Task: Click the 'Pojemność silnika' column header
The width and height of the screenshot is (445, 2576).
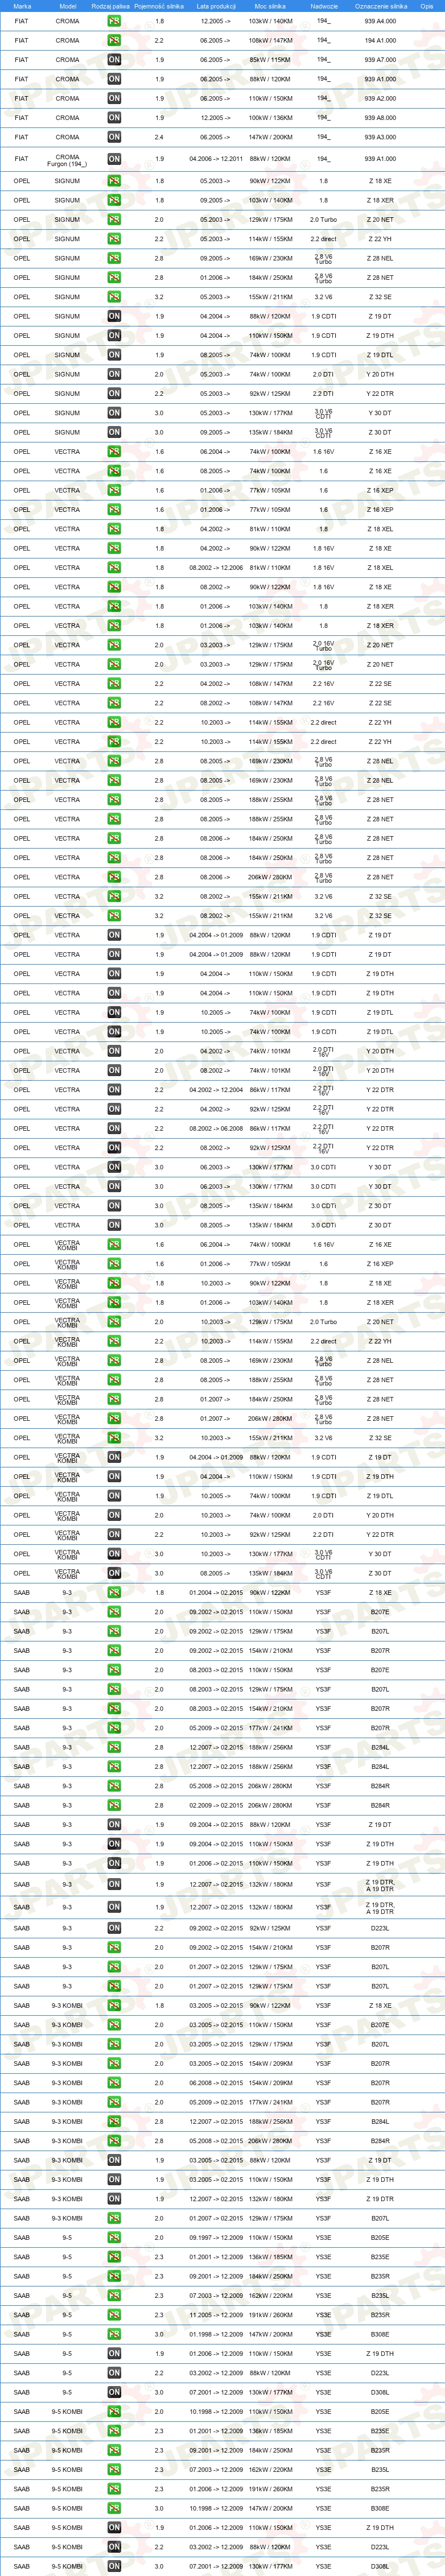Action: (x=159, y=6)
